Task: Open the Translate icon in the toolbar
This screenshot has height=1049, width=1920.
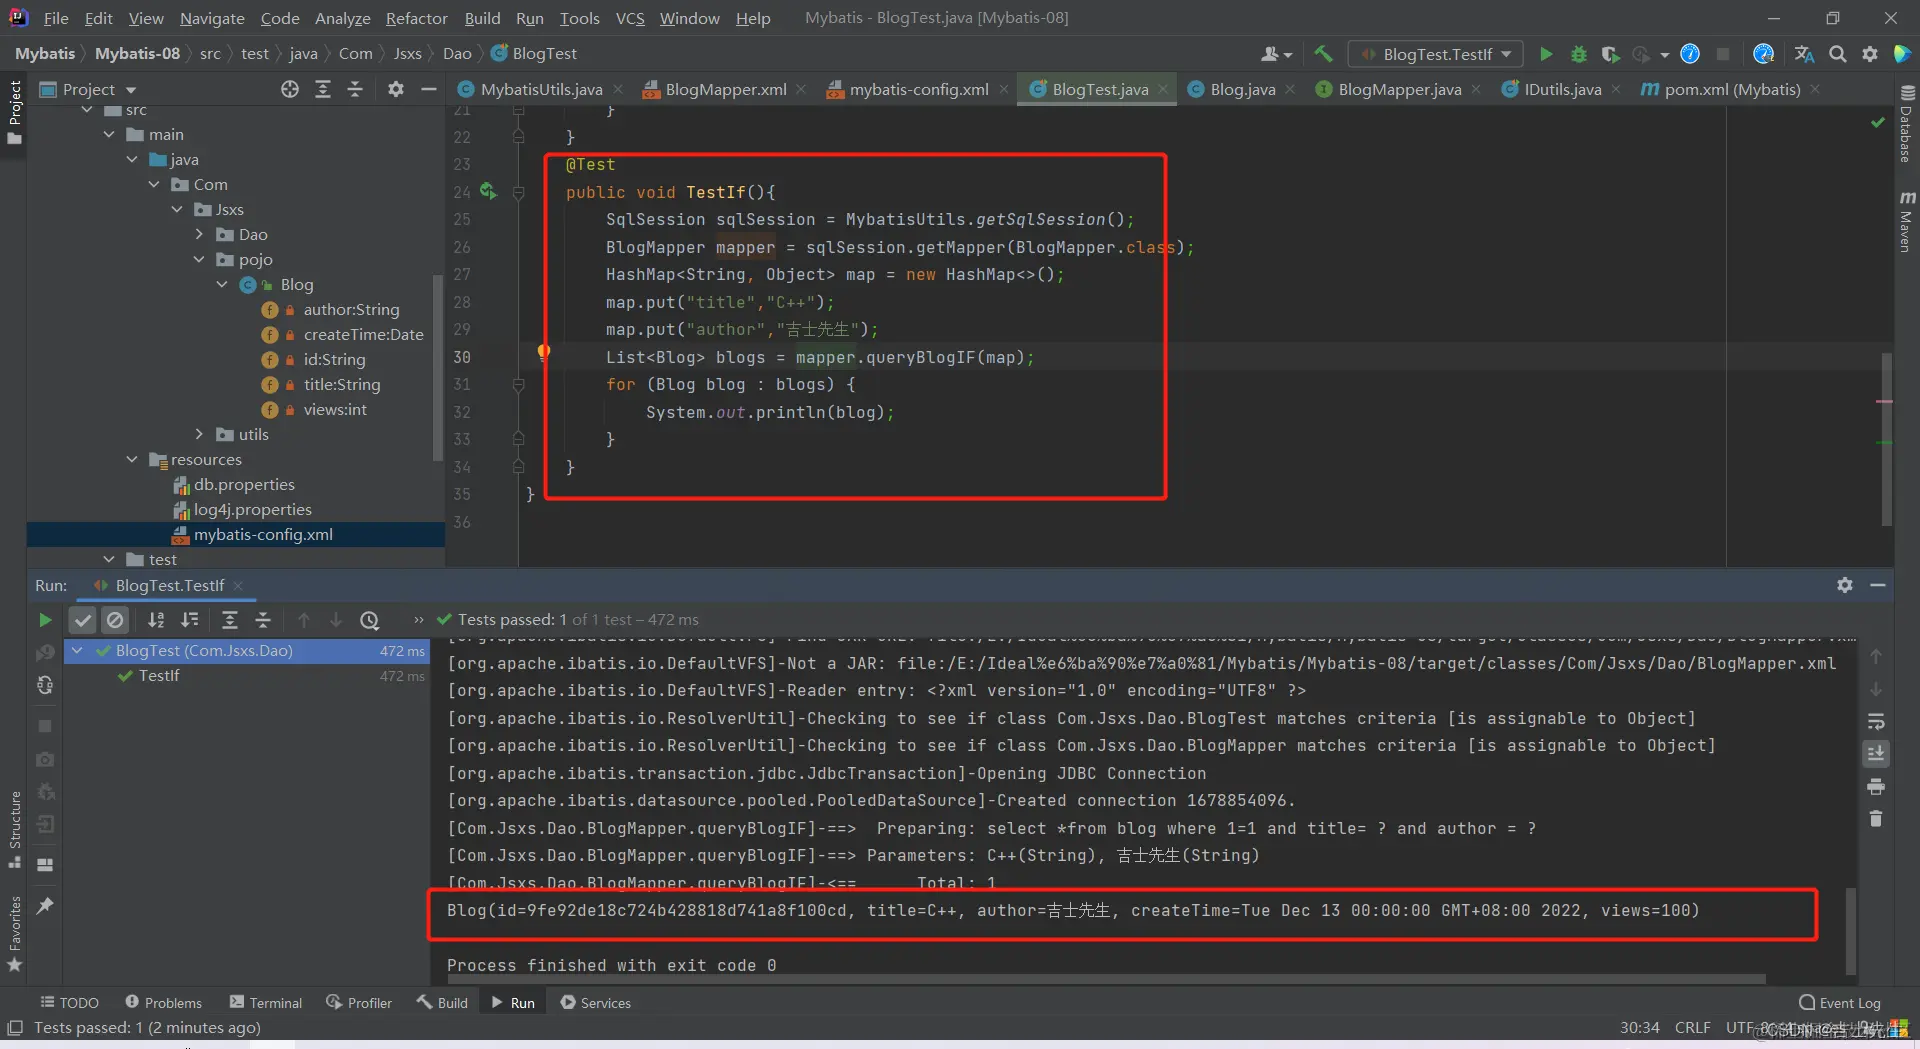Action: [1804, 54]
